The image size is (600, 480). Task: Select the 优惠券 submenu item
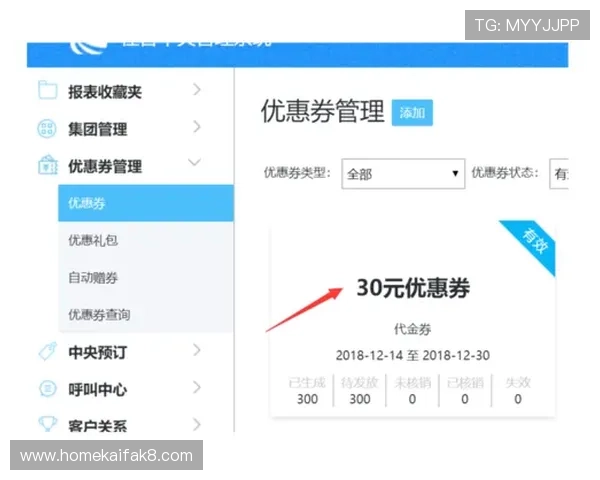click(x=146, y=203)
